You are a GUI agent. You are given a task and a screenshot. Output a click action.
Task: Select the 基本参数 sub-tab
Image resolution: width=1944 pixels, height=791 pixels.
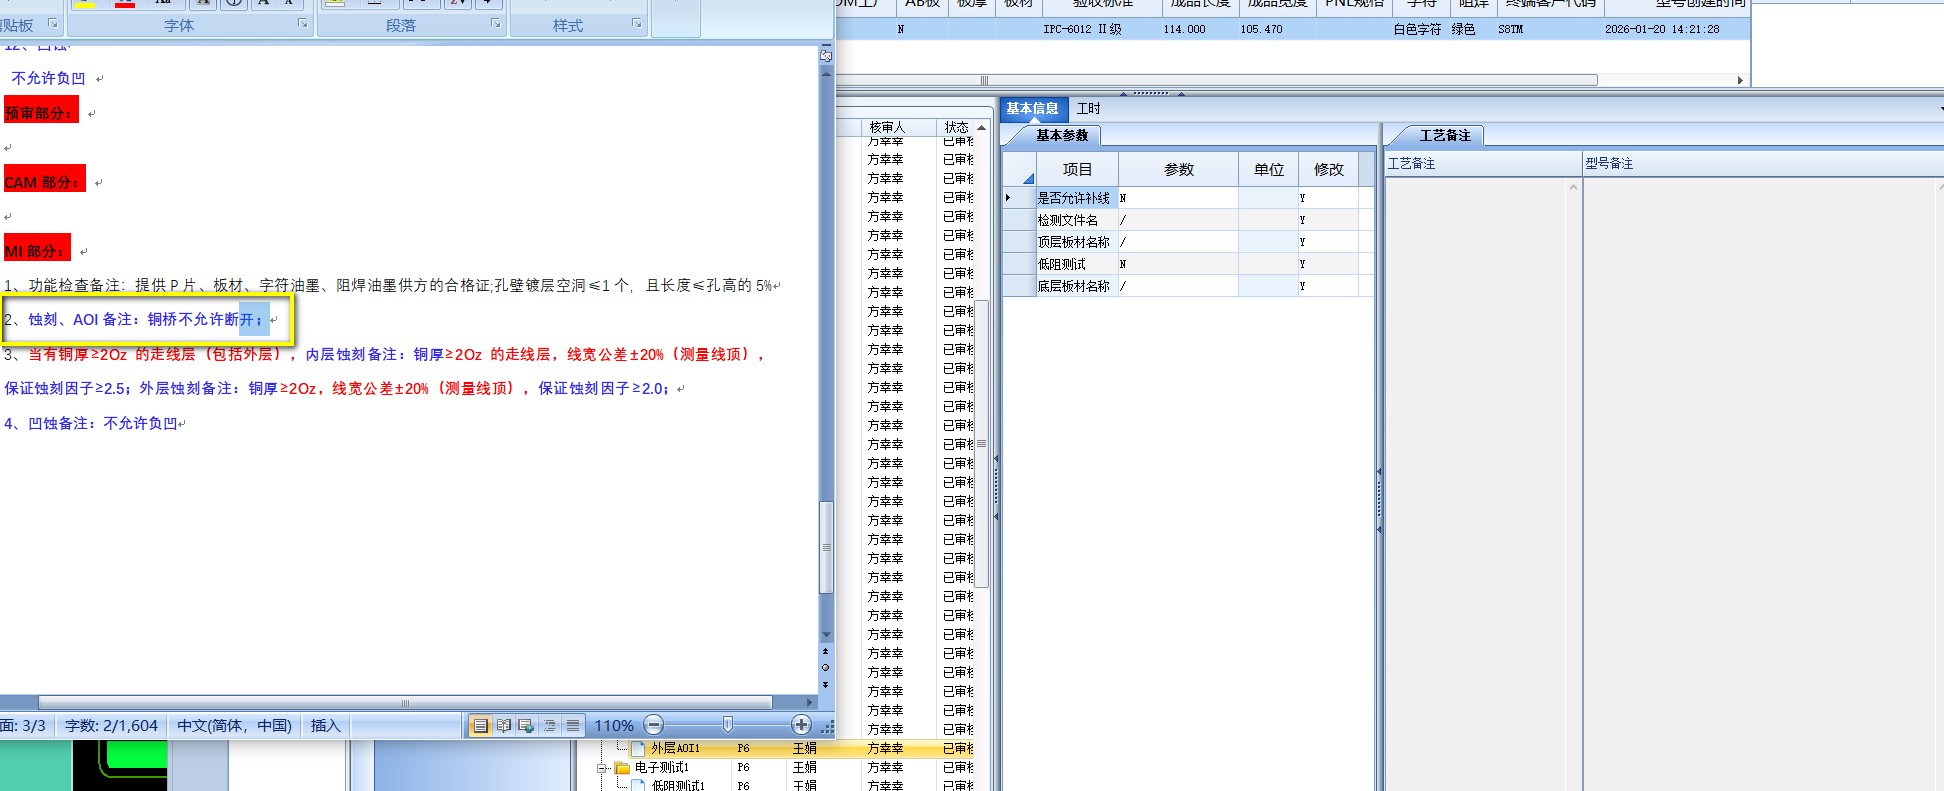click(1061, 135)
